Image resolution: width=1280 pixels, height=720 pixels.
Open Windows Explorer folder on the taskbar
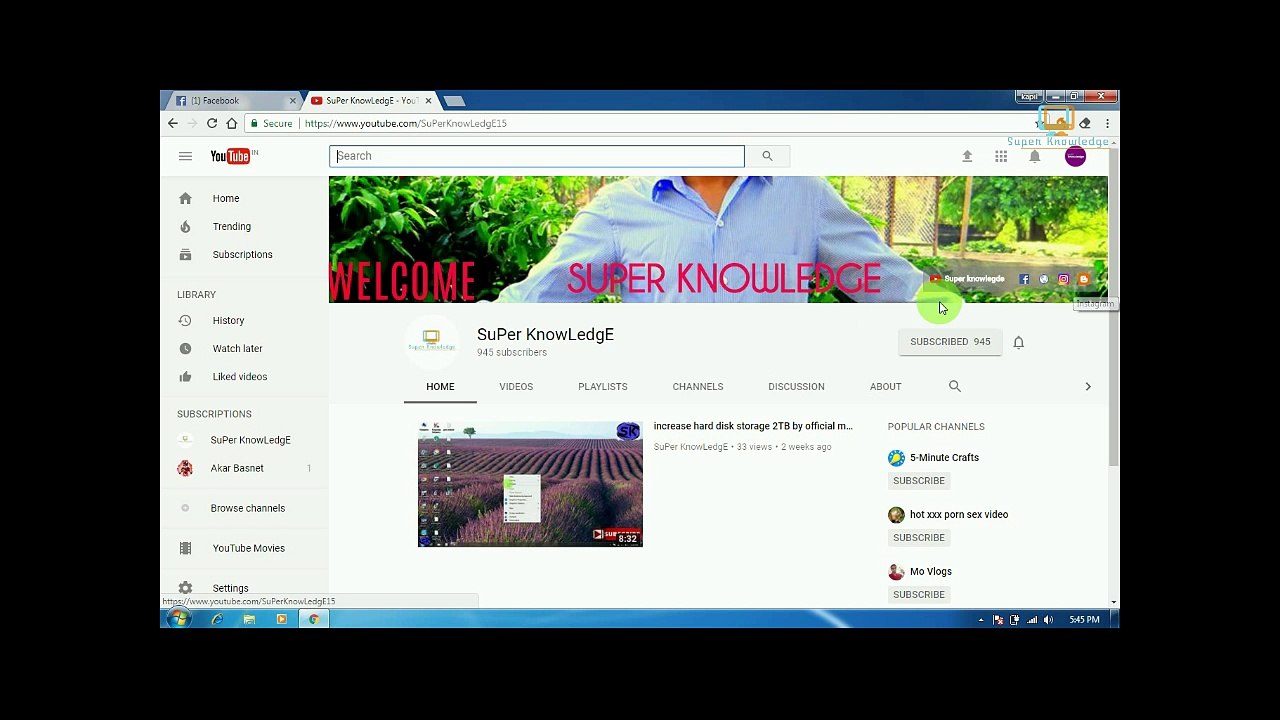249,620
